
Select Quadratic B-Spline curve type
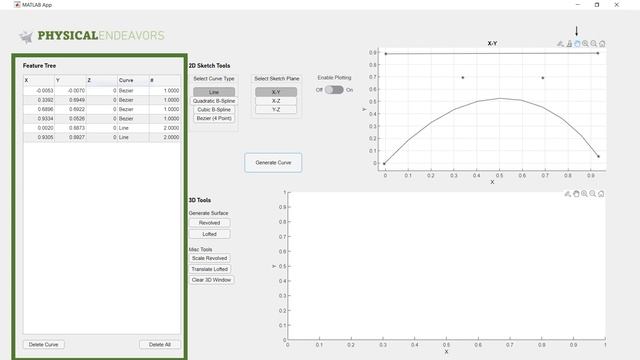coord(214,101)
